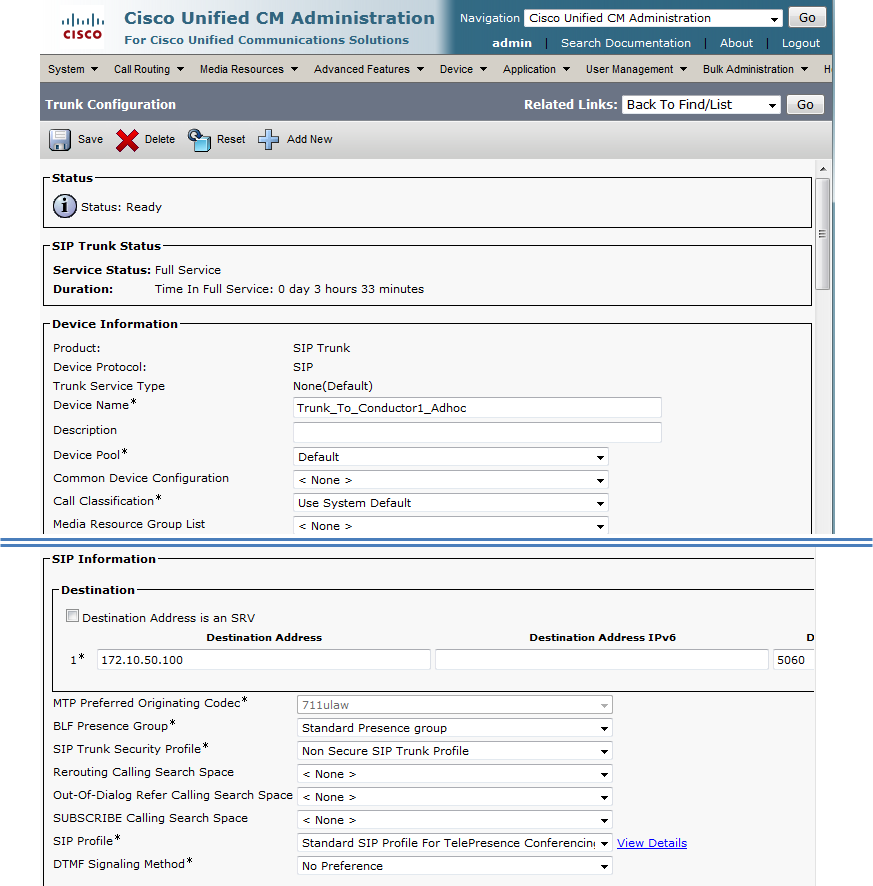Screen dimensions: 873x886
Task: Click the disabled MTP Preferred Originating Codec dropdown
Action: point(454,705)
